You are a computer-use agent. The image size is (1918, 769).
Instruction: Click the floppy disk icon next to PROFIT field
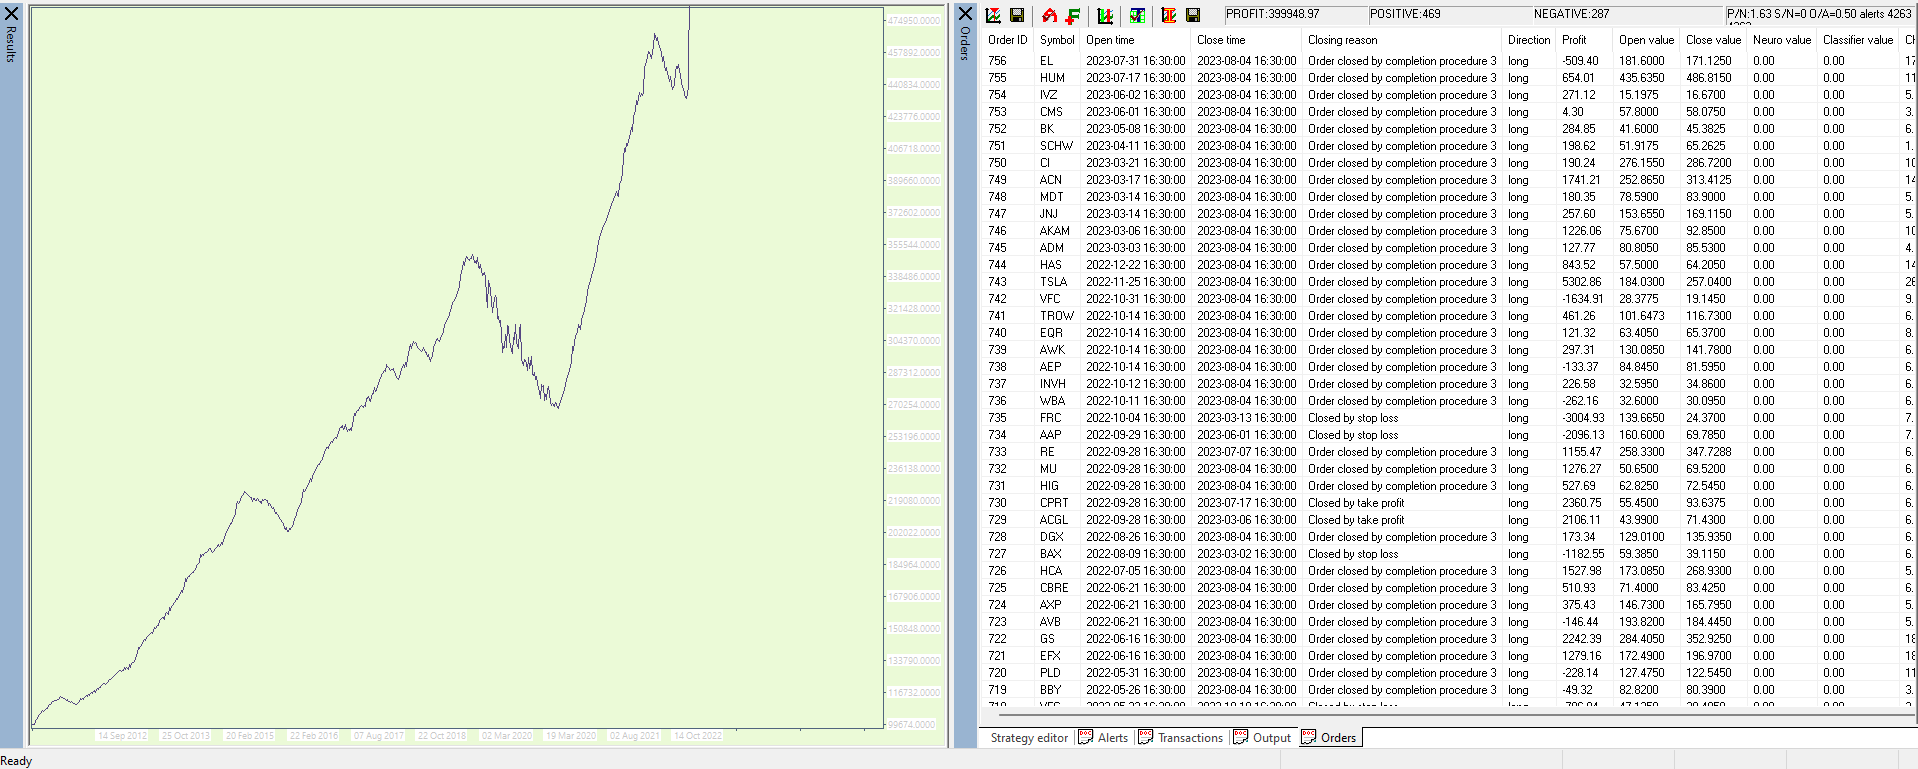pyautogui.click(x=1193, y=15)
